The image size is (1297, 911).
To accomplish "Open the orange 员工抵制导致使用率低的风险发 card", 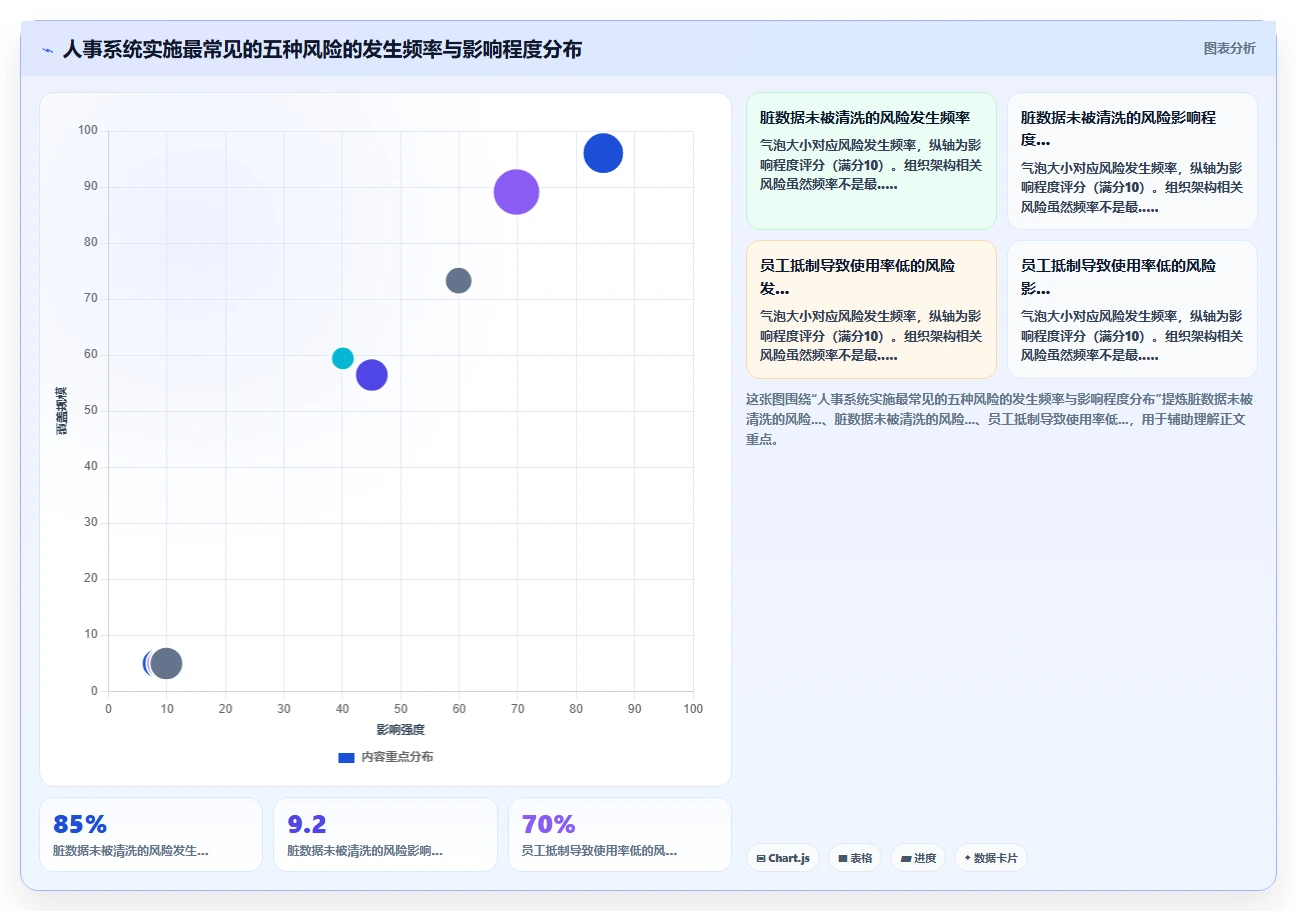I will coord(871,309).
